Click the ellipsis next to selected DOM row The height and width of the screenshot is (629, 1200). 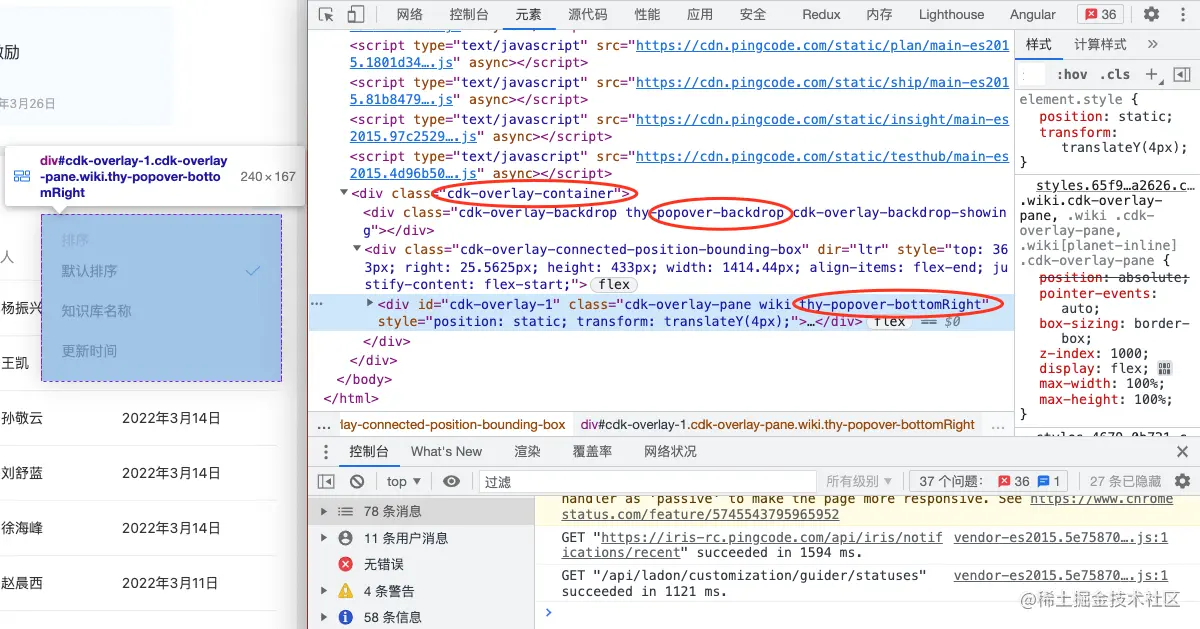(317, 303)
